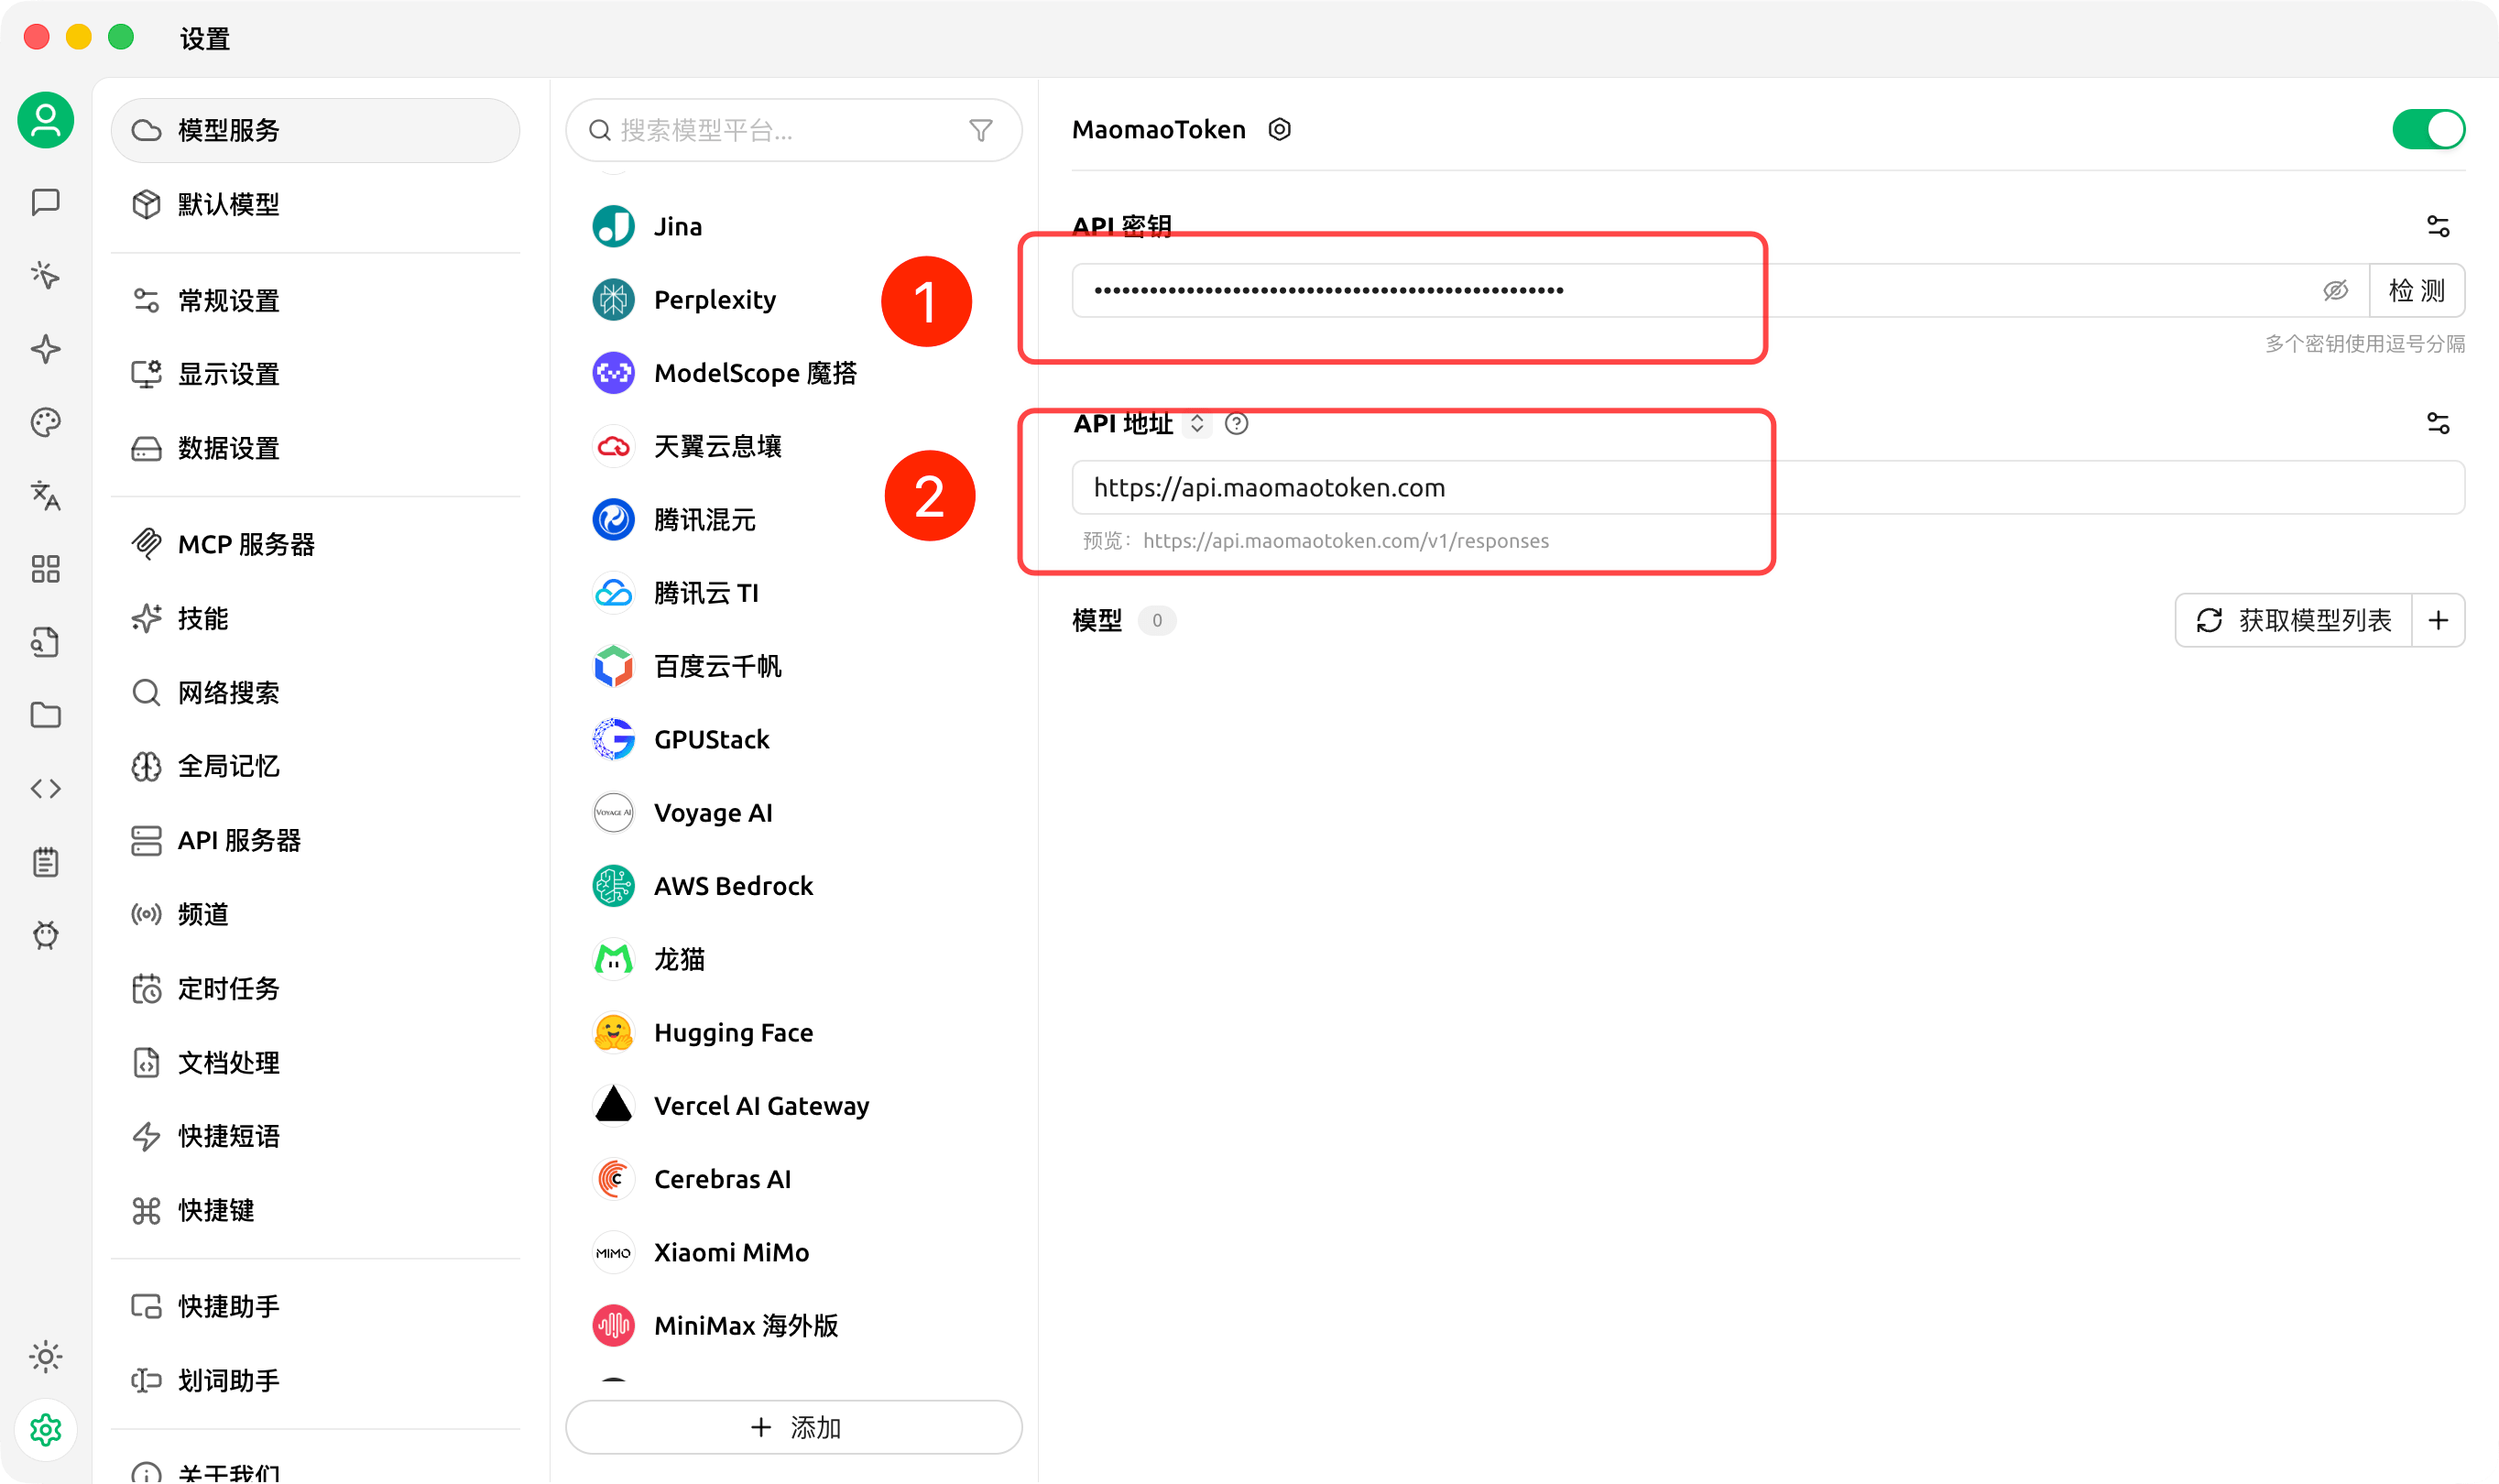Select the 百度云千帆 provider
Viewport: 2499px width, 1484px height.
(x=794, y=666)
